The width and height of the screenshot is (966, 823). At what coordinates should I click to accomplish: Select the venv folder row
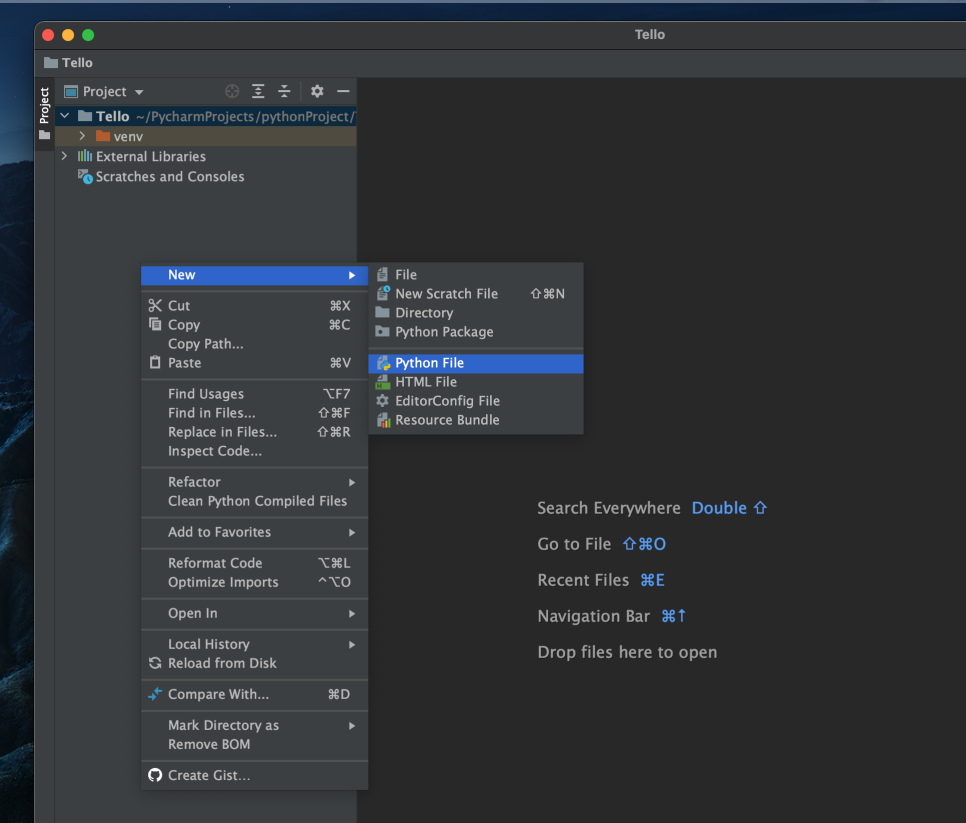pos(206,136)
